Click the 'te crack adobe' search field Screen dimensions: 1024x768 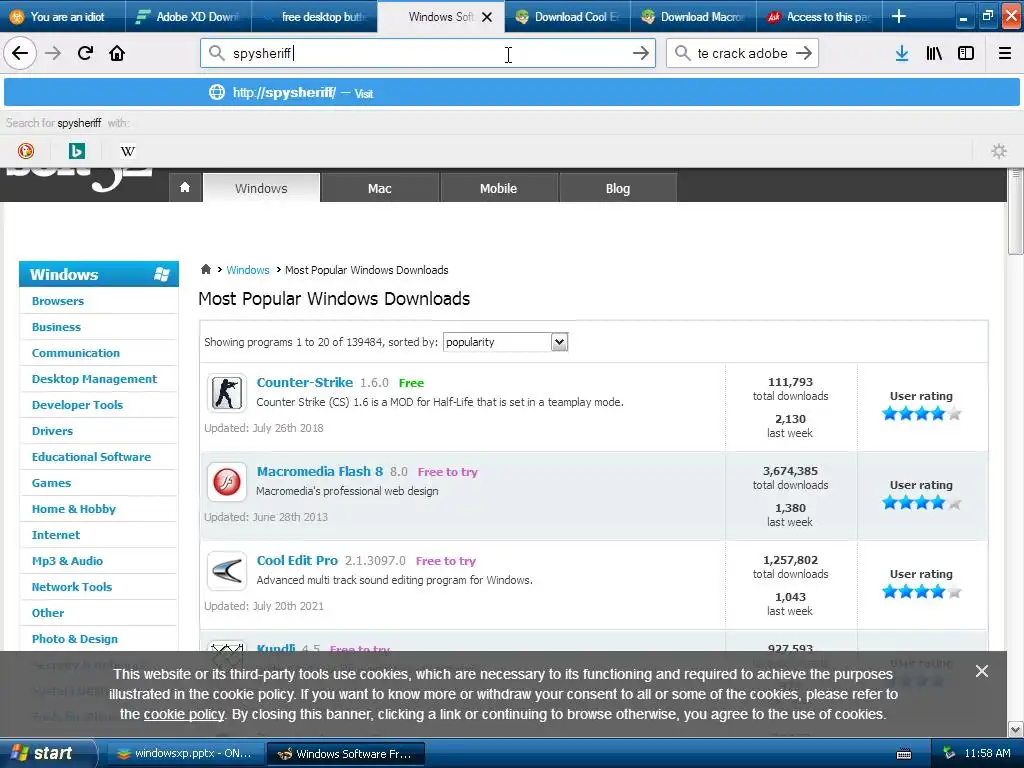[742, 53]
